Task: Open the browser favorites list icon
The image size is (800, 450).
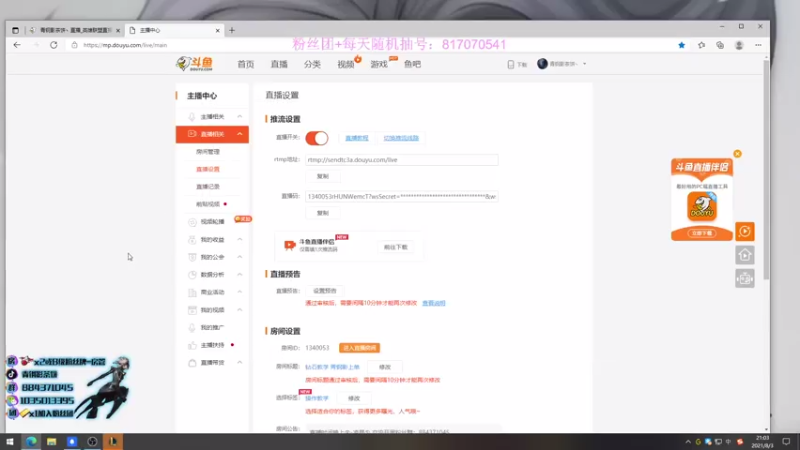Action: tap(702, 45)
